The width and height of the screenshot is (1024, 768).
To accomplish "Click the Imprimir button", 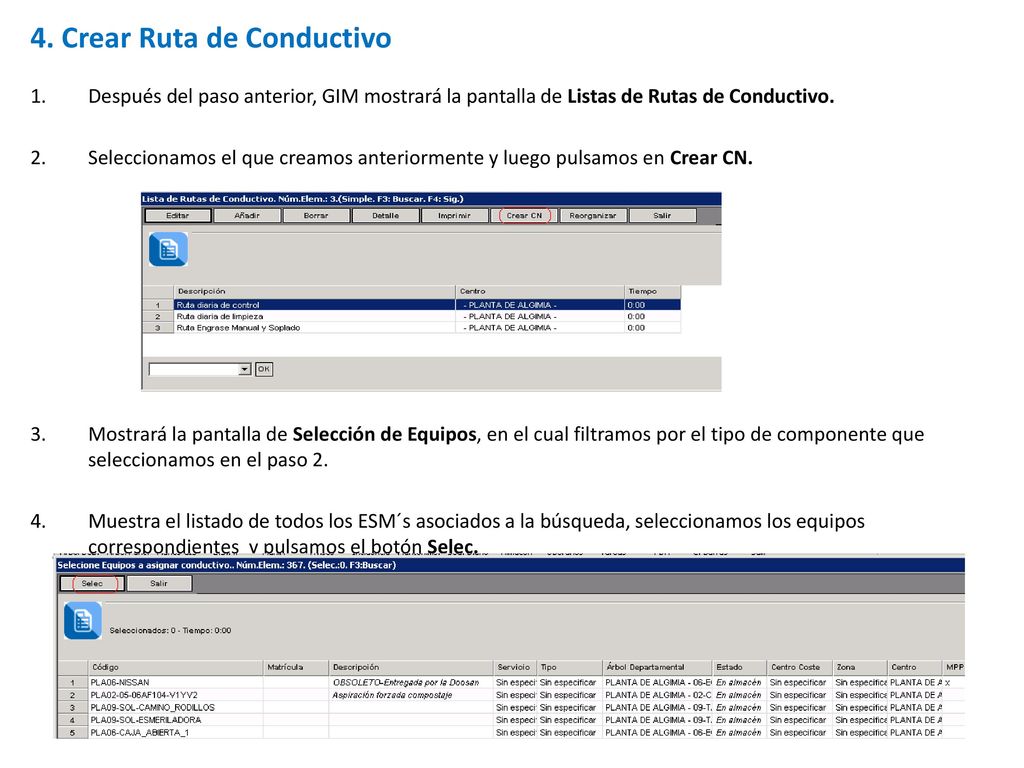I will (455, 216).
